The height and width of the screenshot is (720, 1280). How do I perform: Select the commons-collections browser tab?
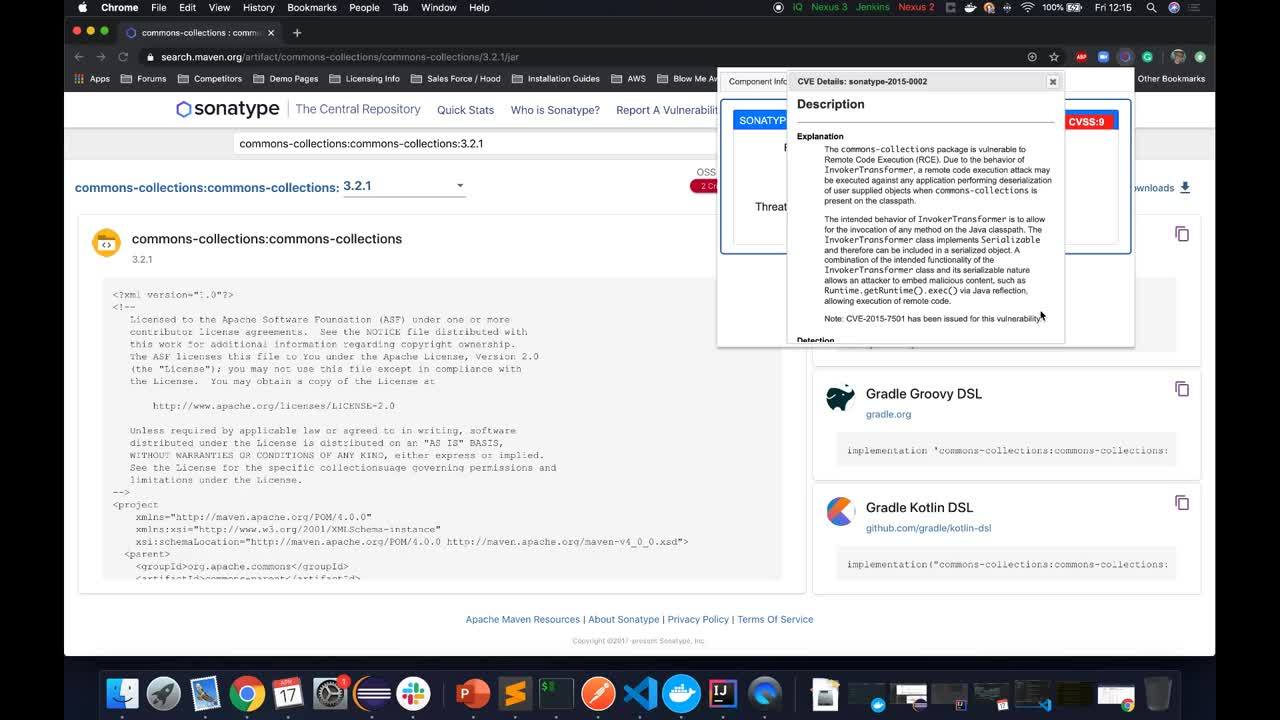click(200, 33)
